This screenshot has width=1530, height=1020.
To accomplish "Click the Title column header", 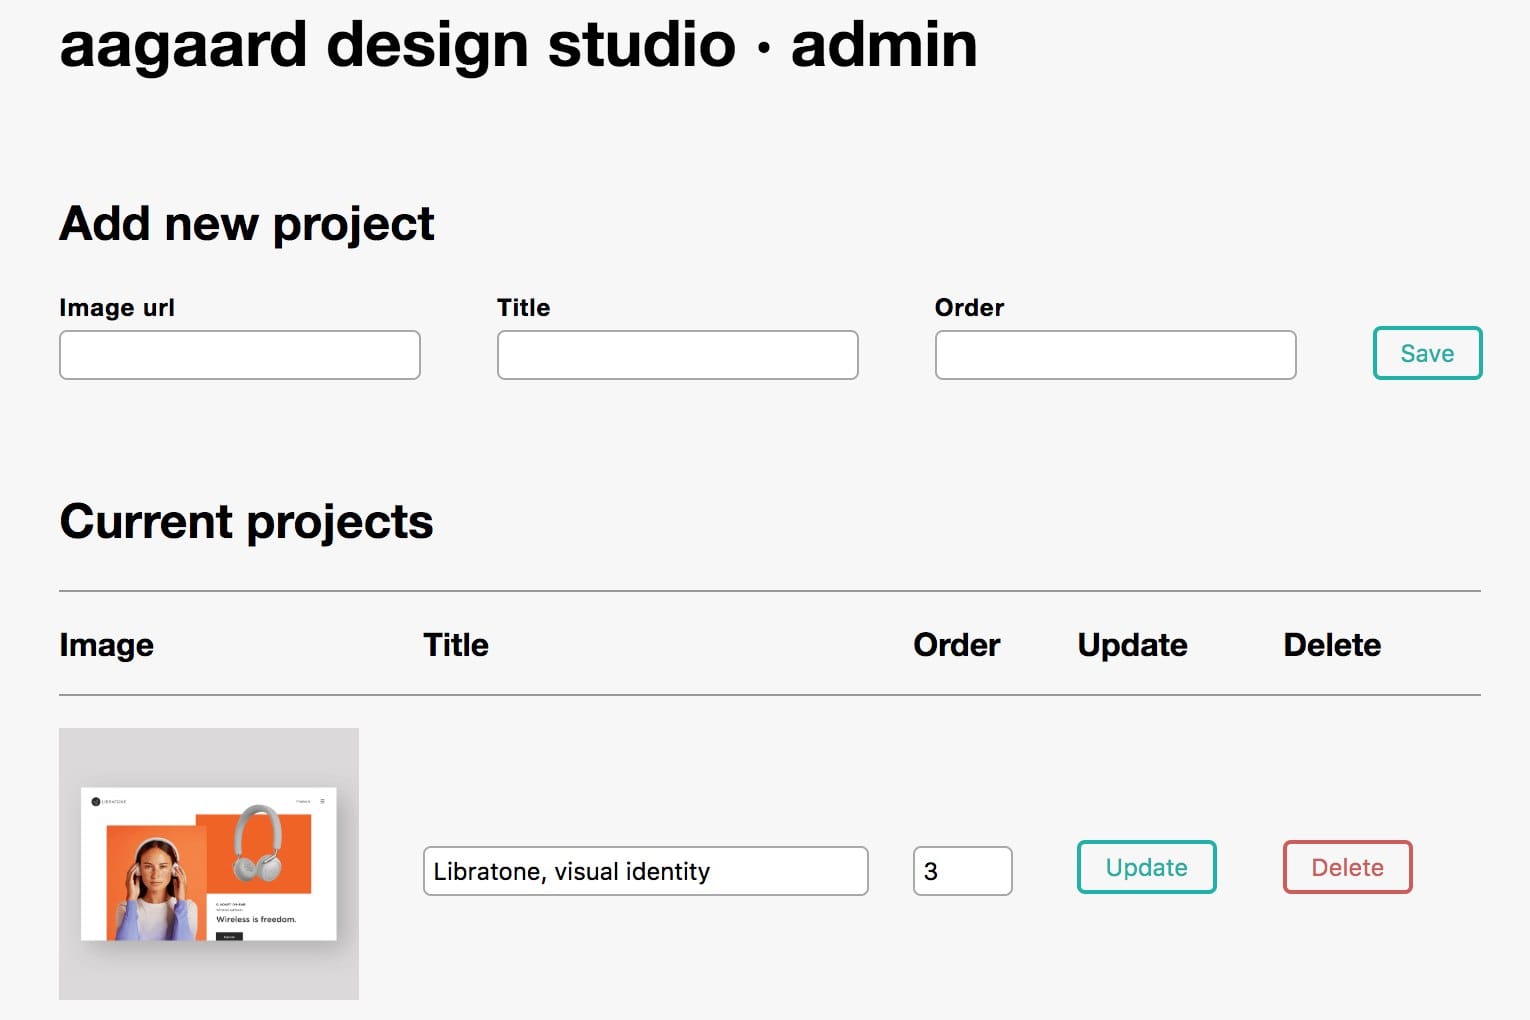I will coord(455,645).
